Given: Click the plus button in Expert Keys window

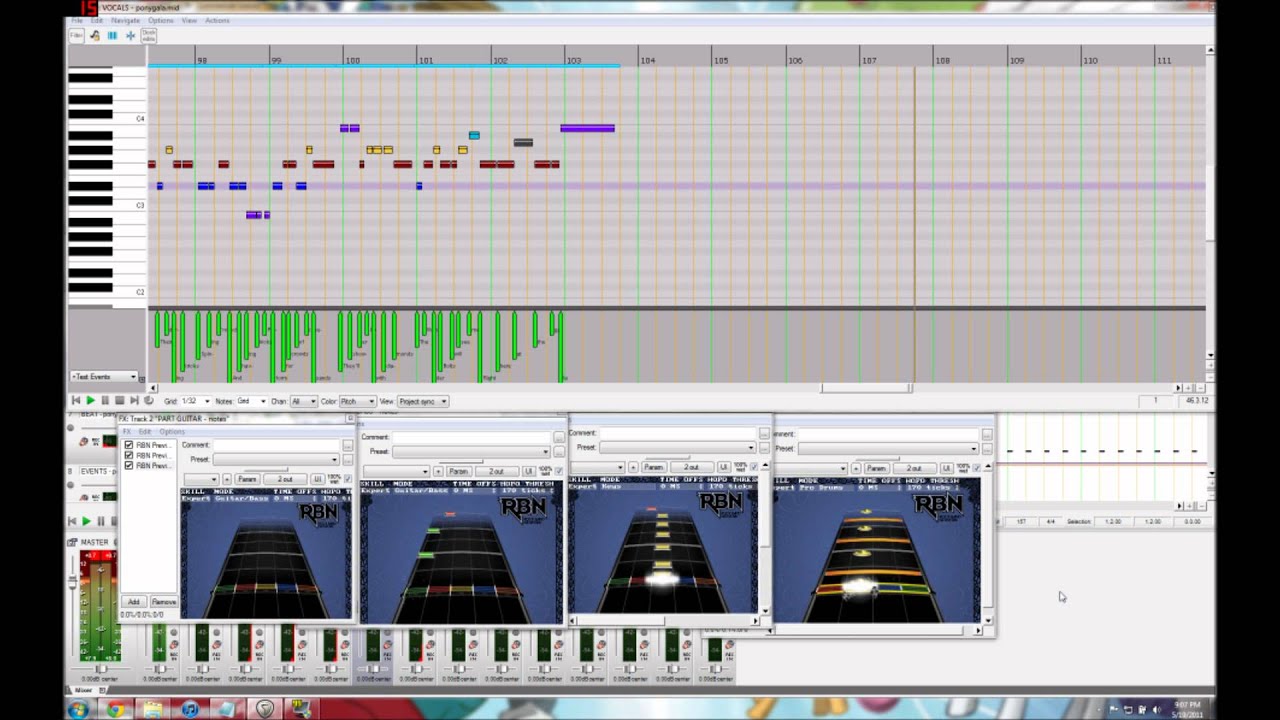Looking at the screenshot, I should coord(633,467).
